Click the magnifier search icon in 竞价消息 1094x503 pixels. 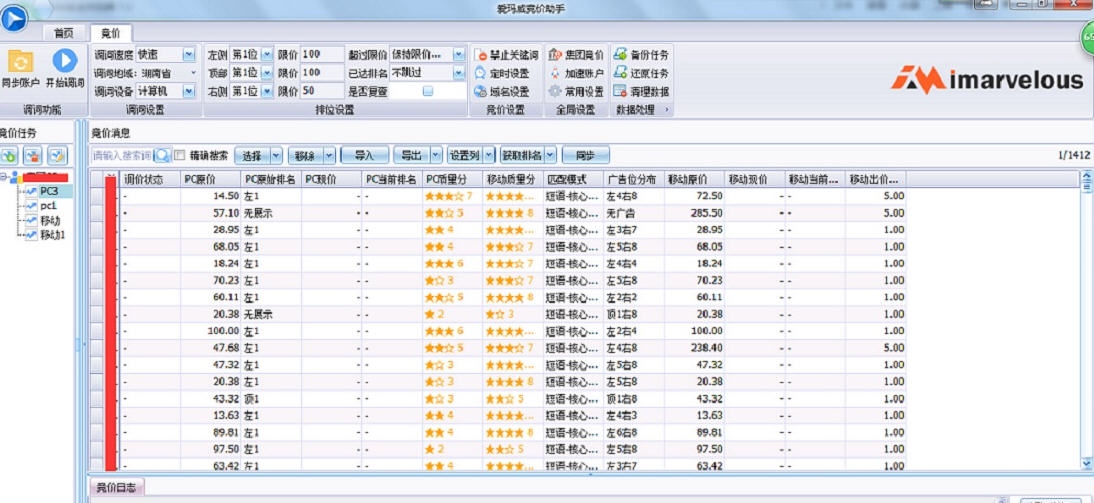pyautogui.click(x=163, y=155)
